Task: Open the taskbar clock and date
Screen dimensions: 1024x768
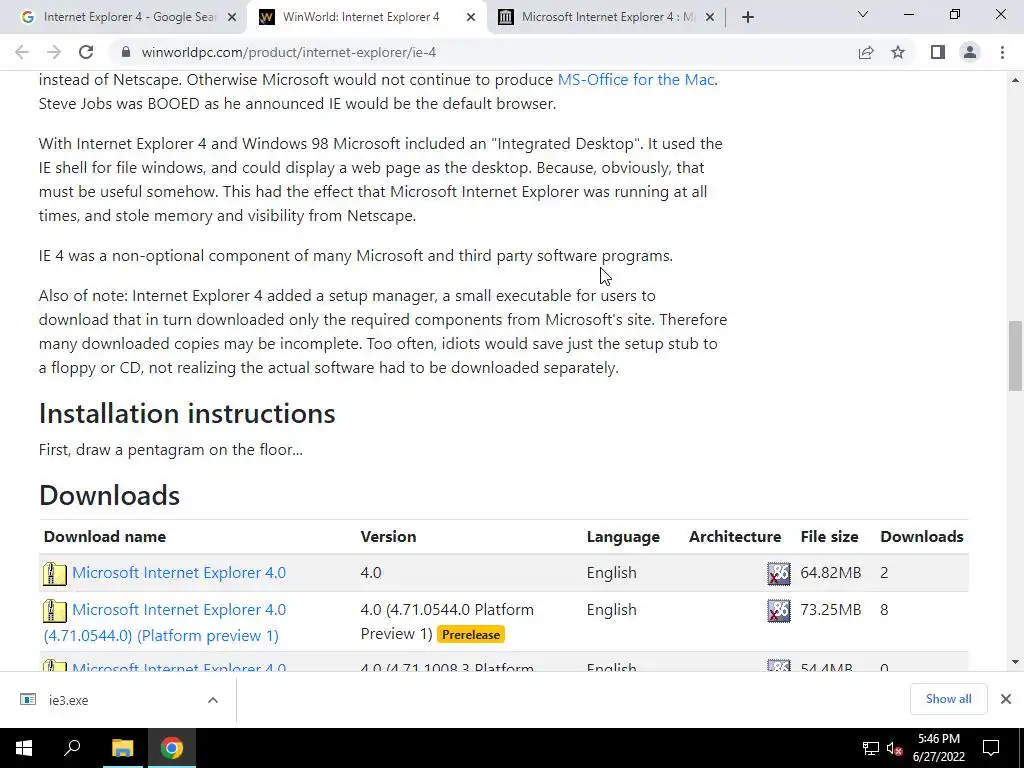Action: click(938, 748)
